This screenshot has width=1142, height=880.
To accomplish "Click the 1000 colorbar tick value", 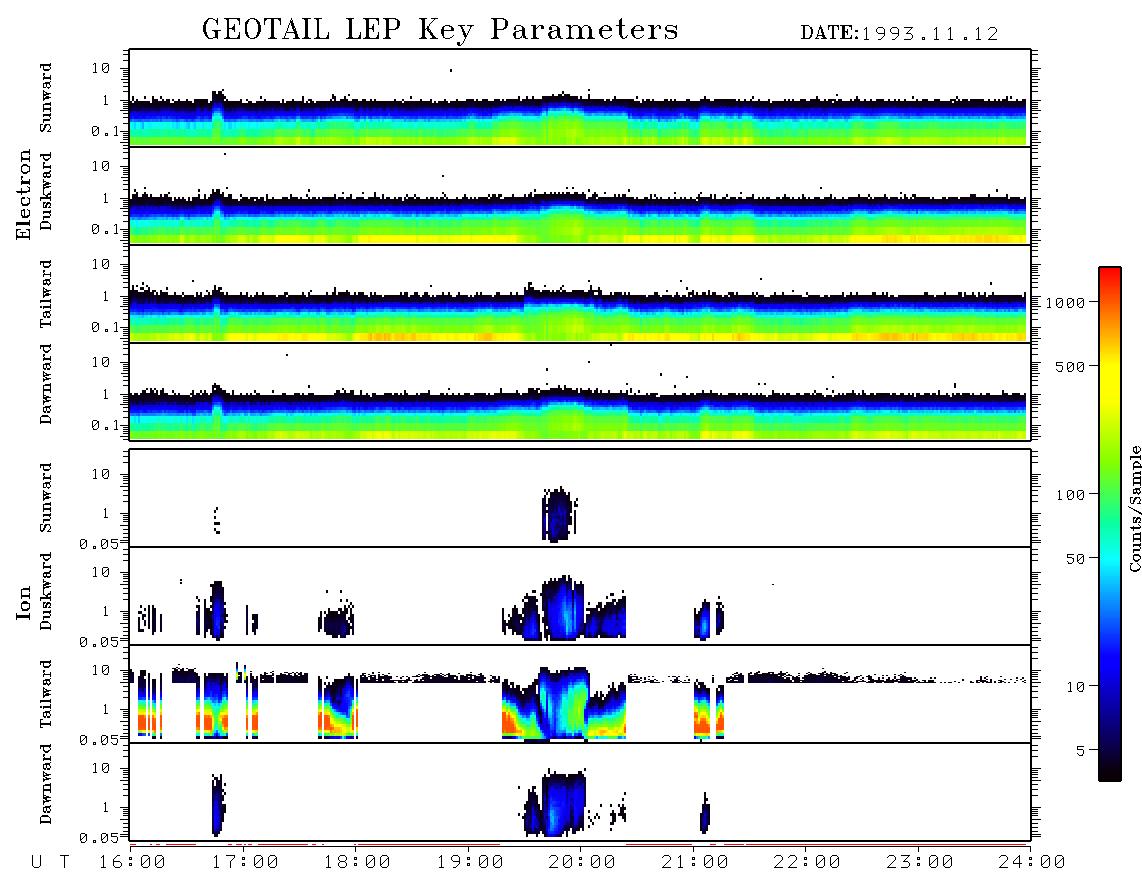I will click(1065, 302).
